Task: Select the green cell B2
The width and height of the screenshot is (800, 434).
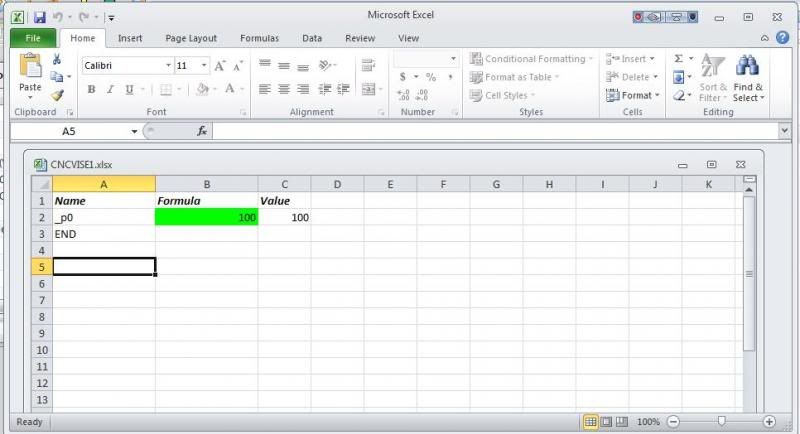Action: pos(206,217)
